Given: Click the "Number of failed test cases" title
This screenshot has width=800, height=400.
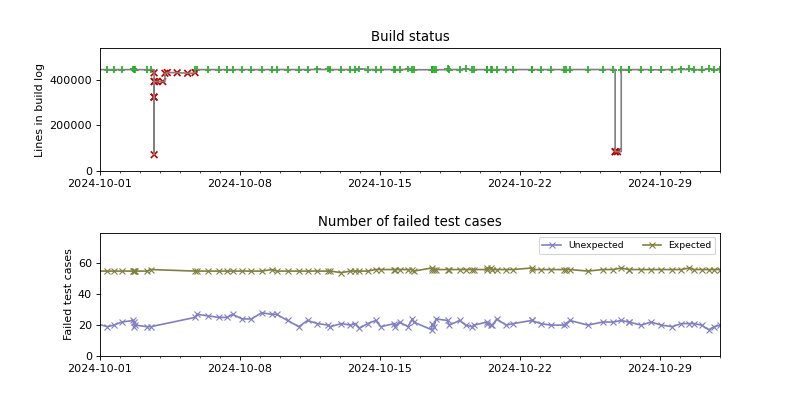Looking at the screenshot, I should (x=410, y=222).
